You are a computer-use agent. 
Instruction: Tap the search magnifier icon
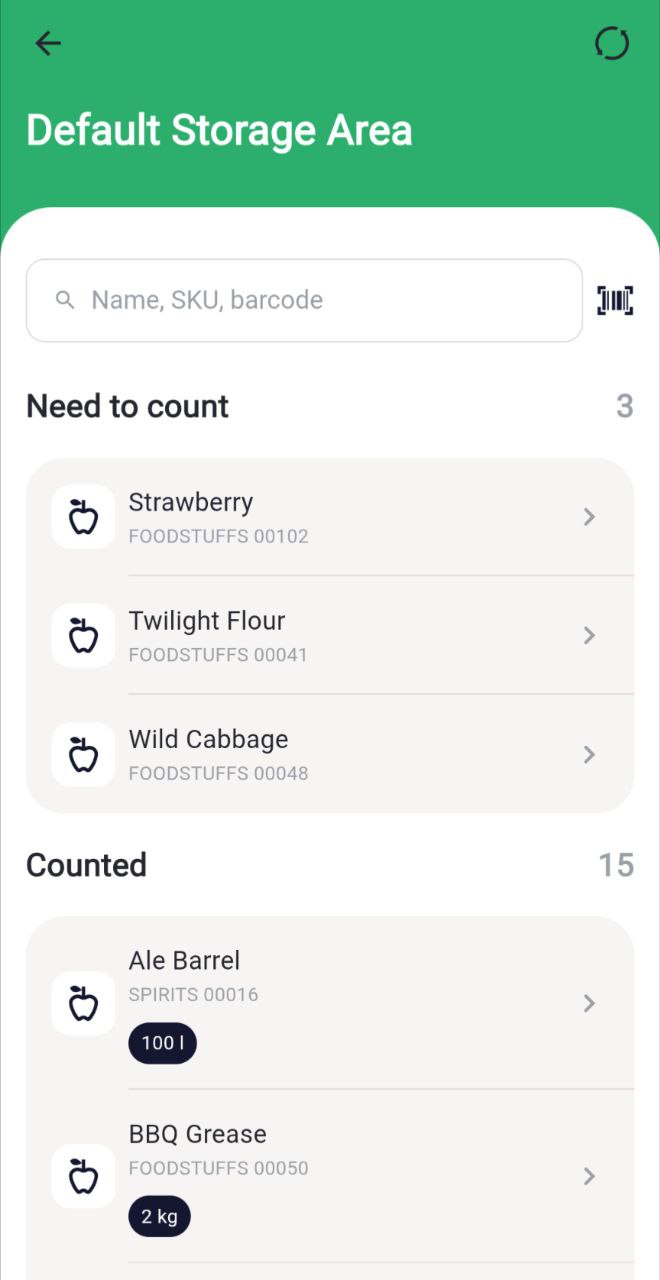tap(66, 300)
